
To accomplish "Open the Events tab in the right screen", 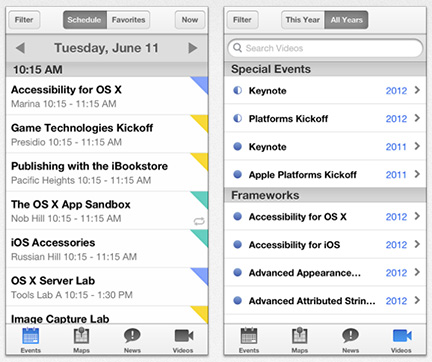I will pos(249,340).
